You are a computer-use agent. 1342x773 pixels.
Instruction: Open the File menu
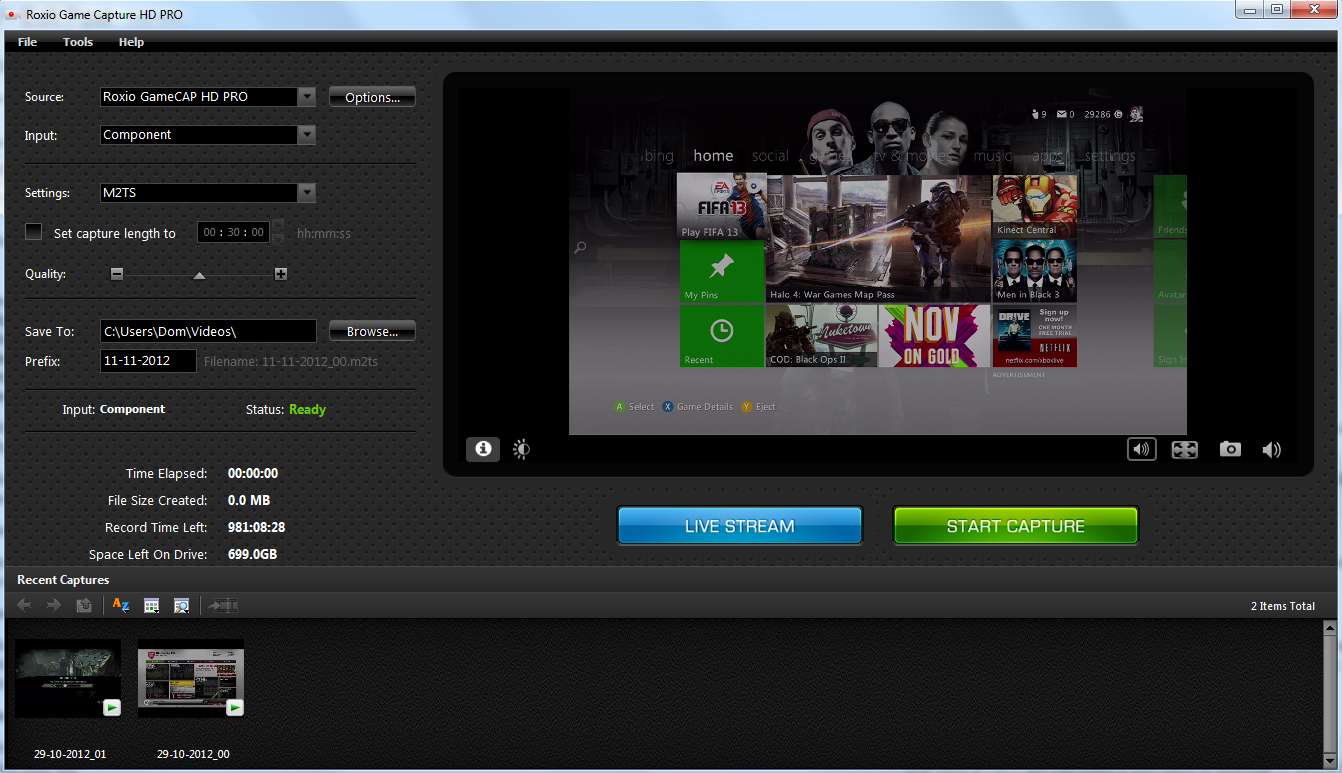click(27, 42)
